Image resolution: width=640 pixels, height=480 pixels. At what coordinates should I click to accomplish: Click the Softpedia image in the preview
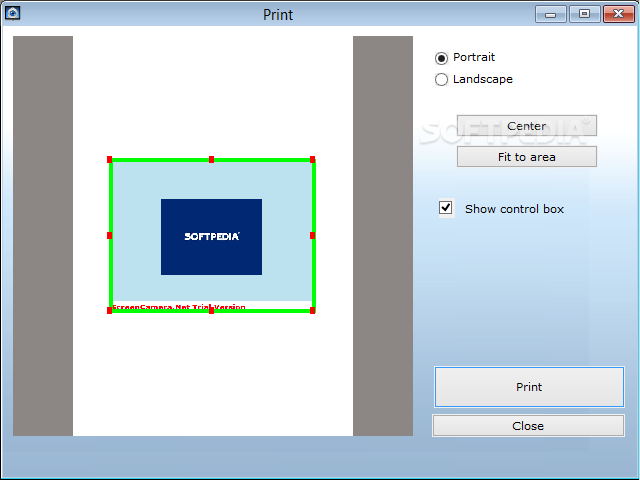click(211, 237)
